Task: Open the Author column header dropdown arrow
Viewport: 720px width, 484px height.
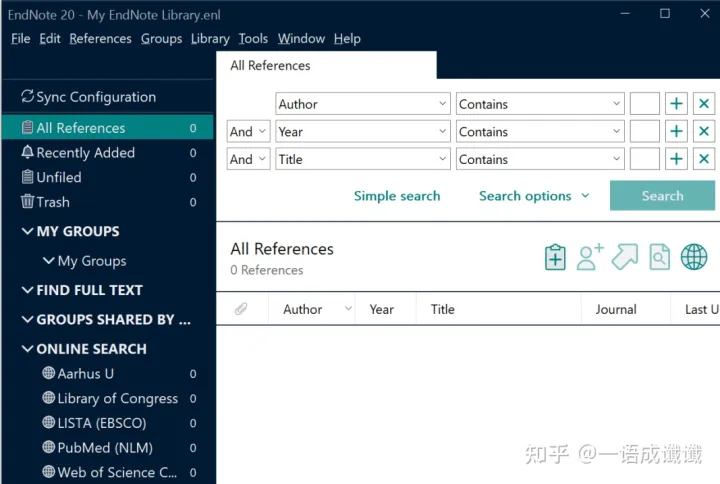Action: (x=349, y=309)
